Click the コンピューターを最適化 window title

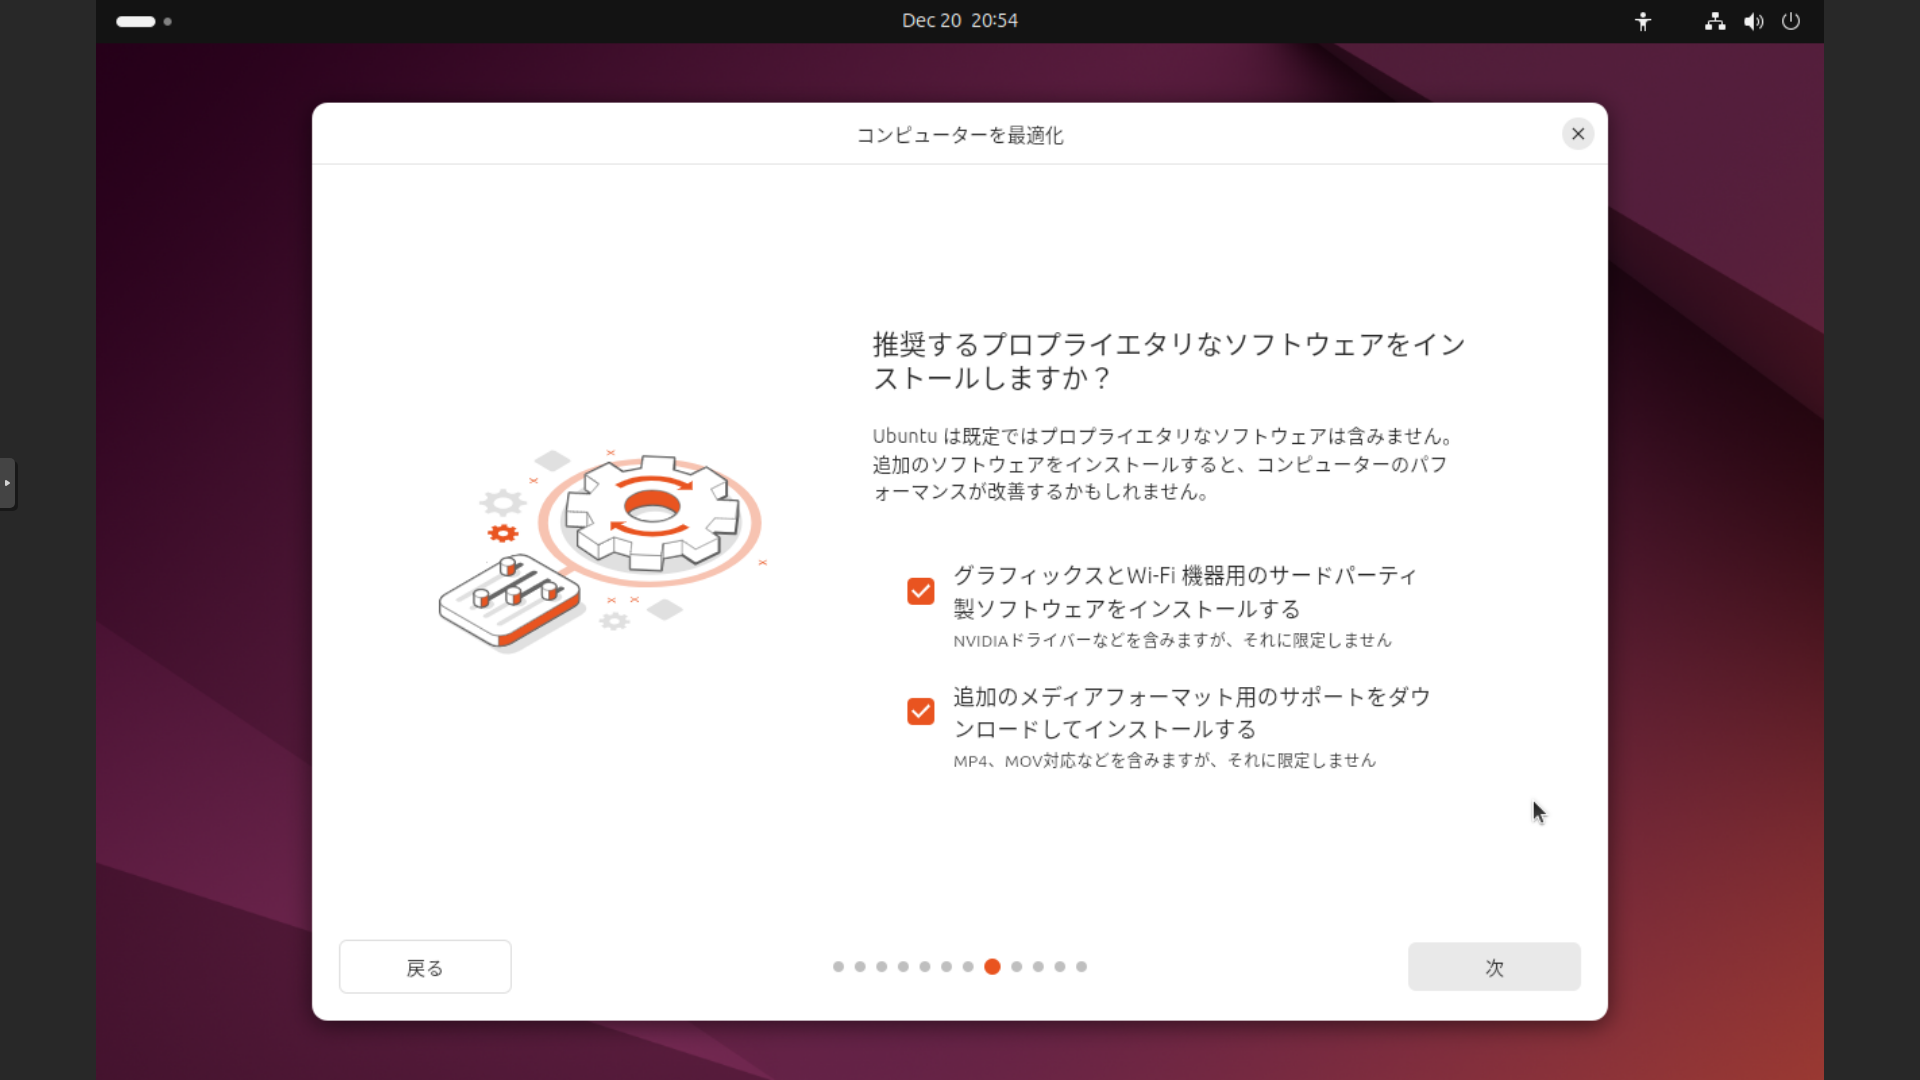[x=959, y=135]
